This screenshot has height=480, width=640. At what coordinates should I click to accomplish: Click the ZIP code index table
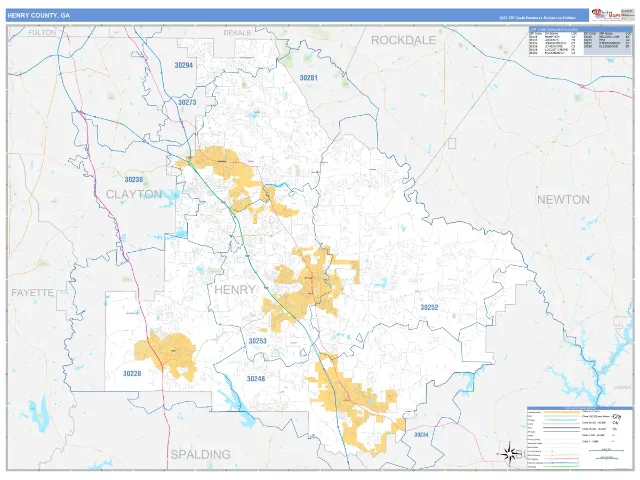580,41
